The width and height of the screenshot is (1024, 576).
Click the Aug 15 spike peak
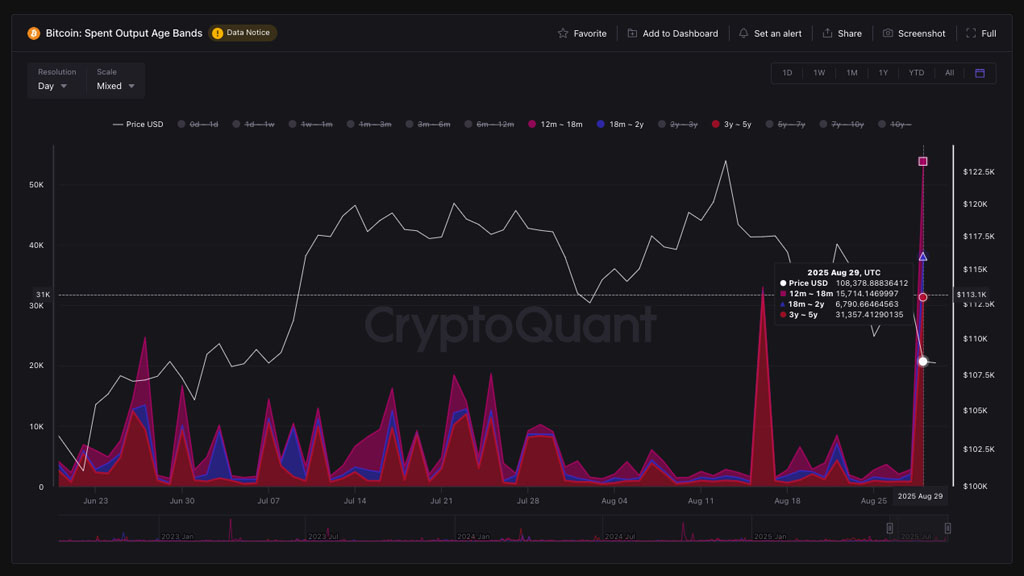(x=763, y=287)
